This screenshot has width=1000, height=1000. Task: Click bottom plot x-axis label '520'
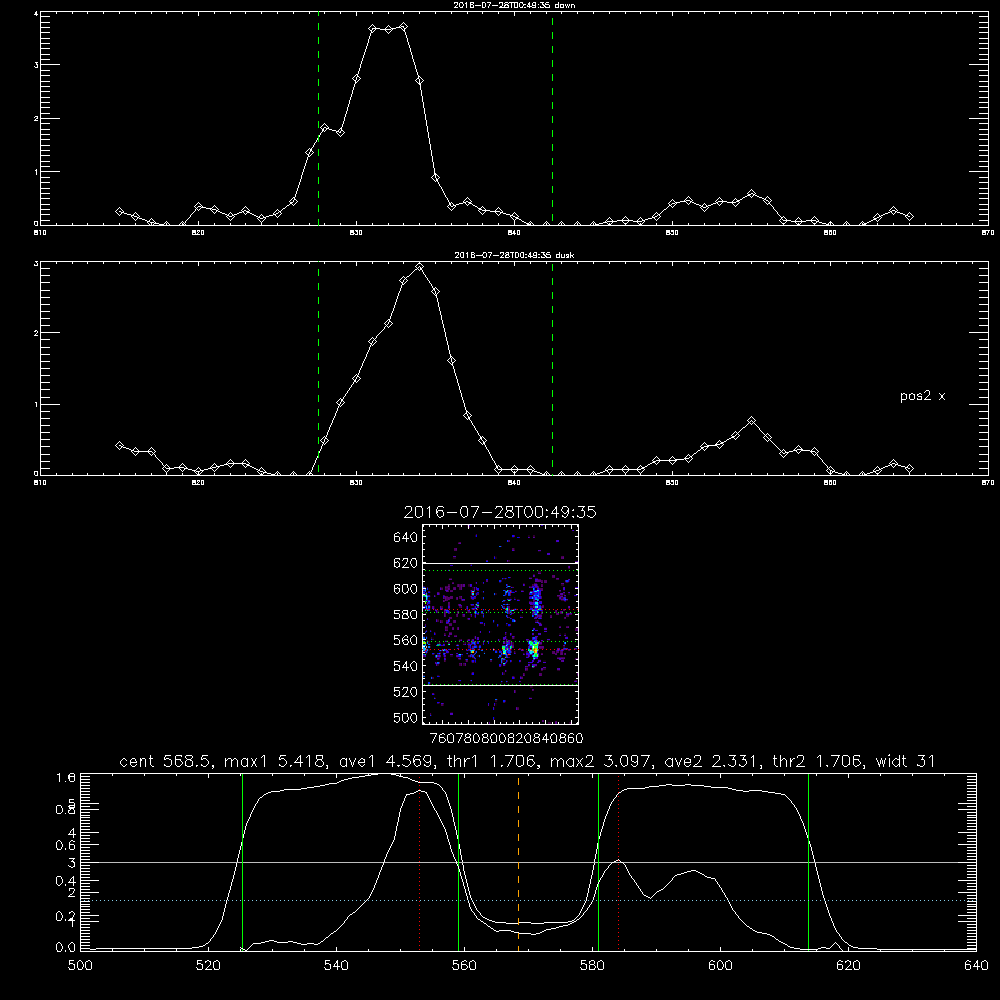[208, 966]
